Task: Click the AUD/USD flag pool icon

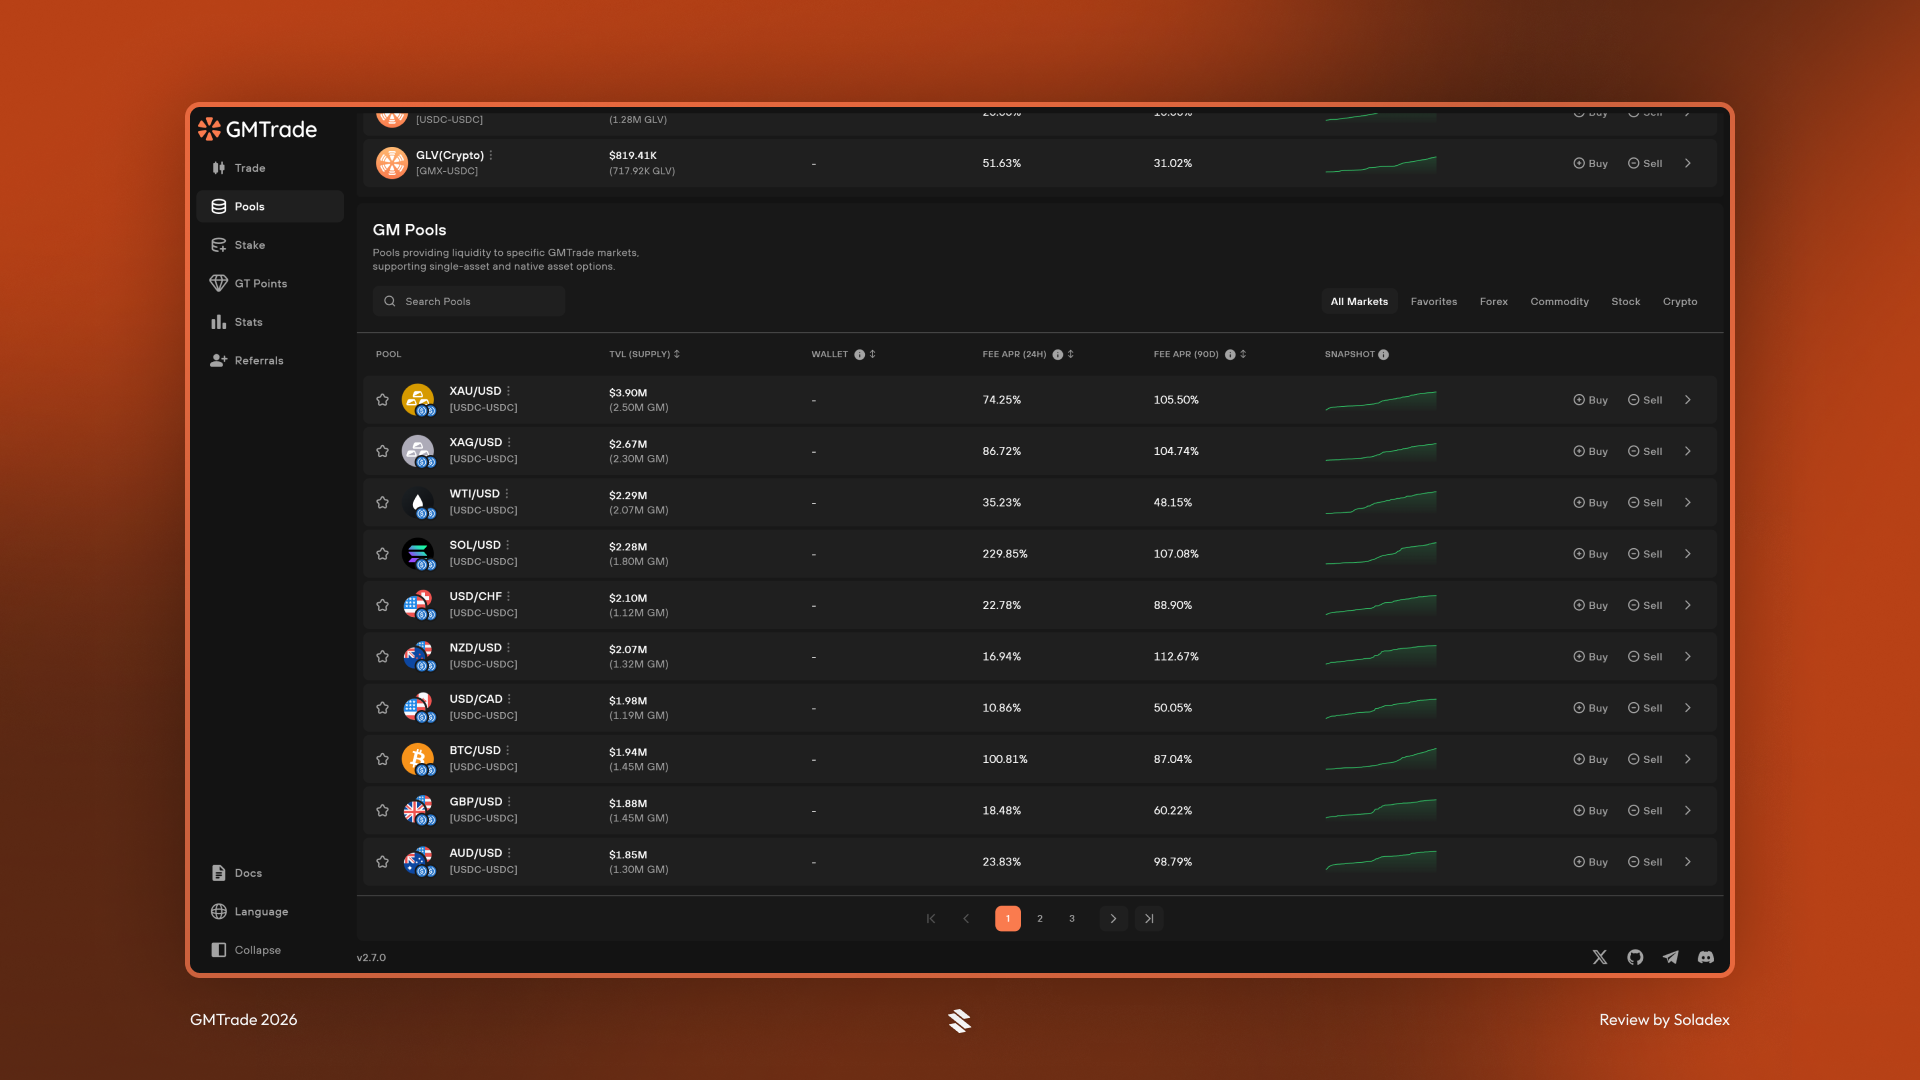Action: [x=418, y=862]
